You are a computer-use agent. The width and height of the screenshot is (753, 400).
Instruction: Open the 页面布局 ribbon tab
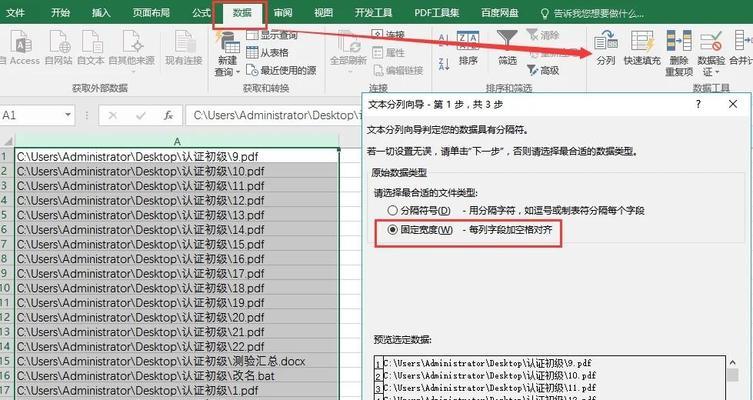tap(151, 13)
